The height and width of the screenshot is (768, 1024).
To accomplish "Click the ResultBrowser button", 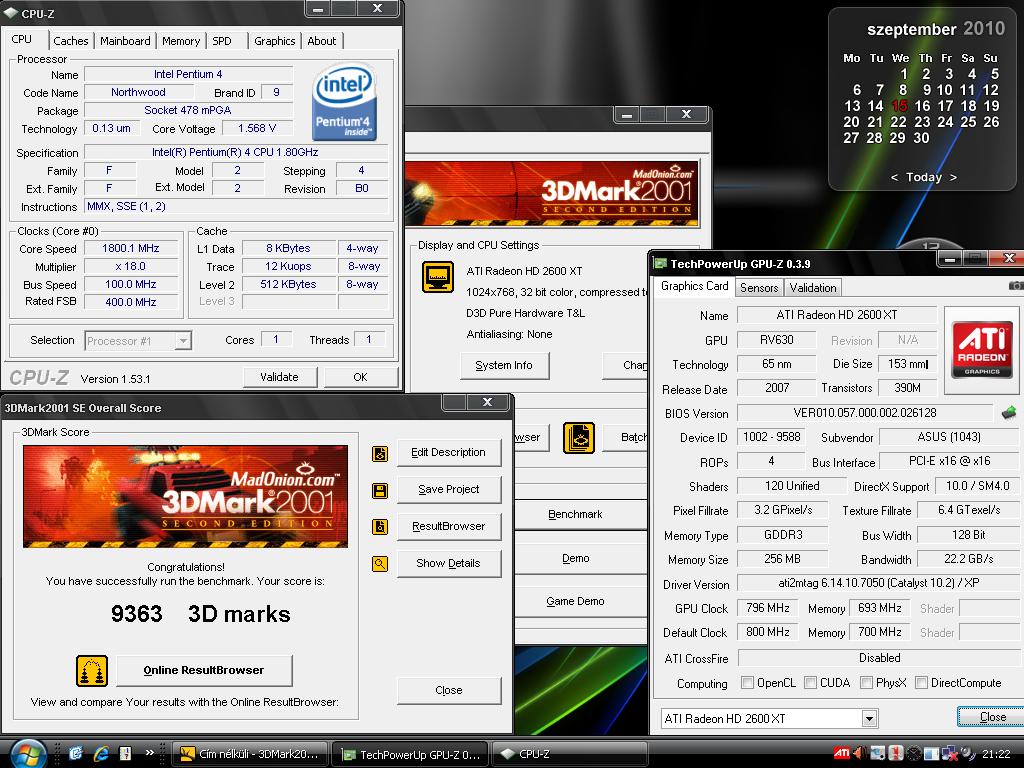I will [449, 526].
